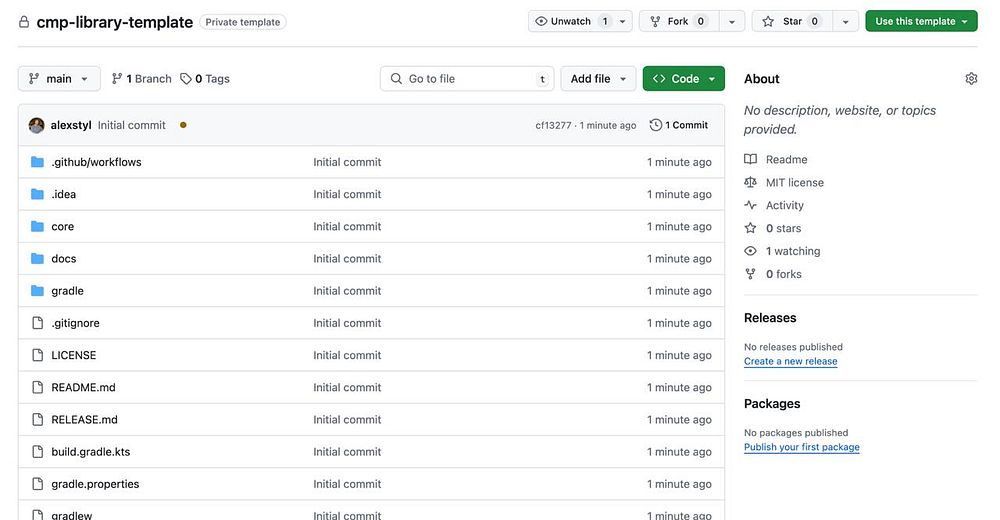Image resolution: width=1000 pixels, height=520 pixels.
Task: Click the .github/workflows folder icon
Action: pyautogui.click(x=38, y=162)
